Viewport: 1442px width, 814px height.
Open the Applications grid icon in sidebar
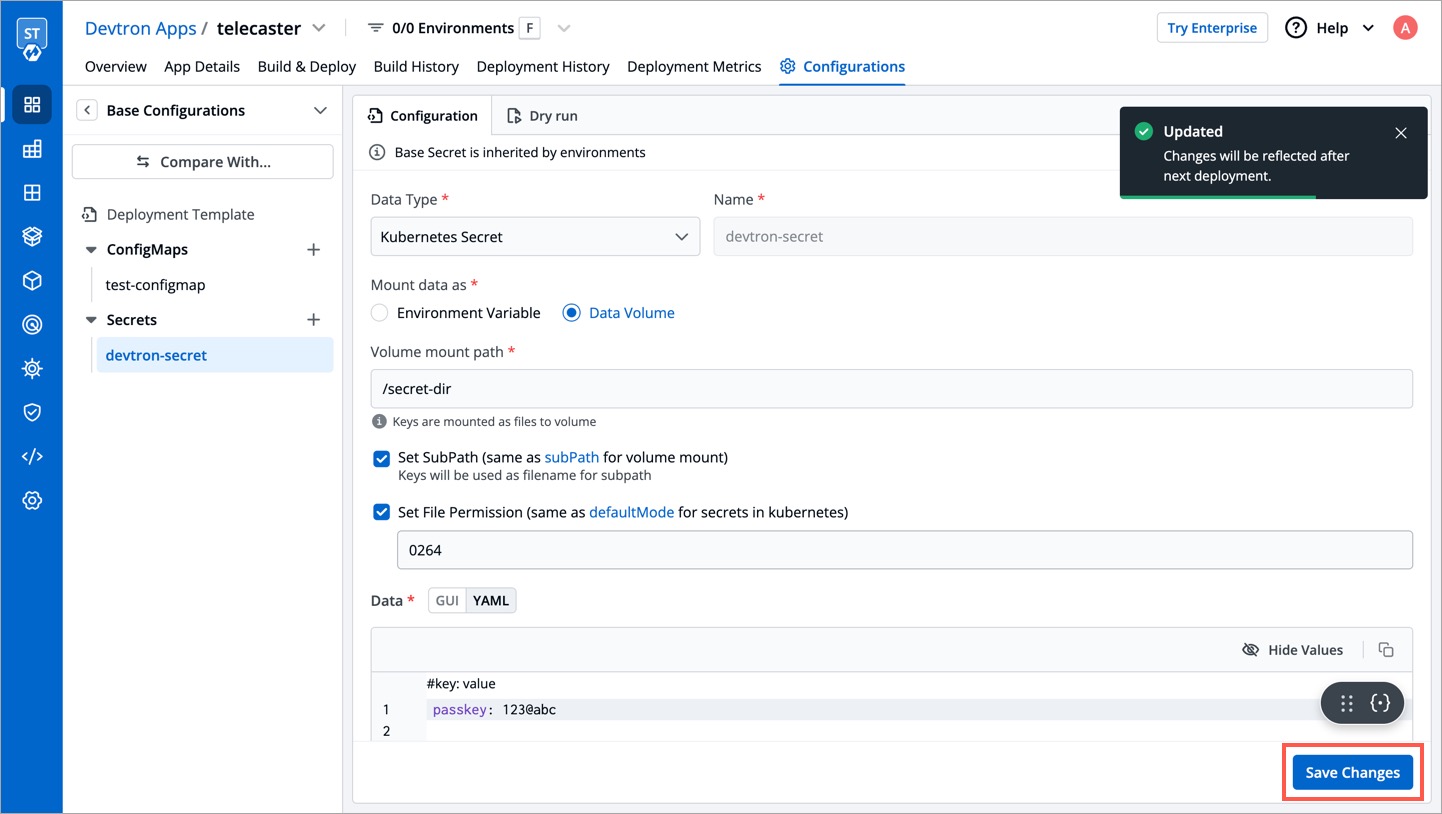pos(32,104)
